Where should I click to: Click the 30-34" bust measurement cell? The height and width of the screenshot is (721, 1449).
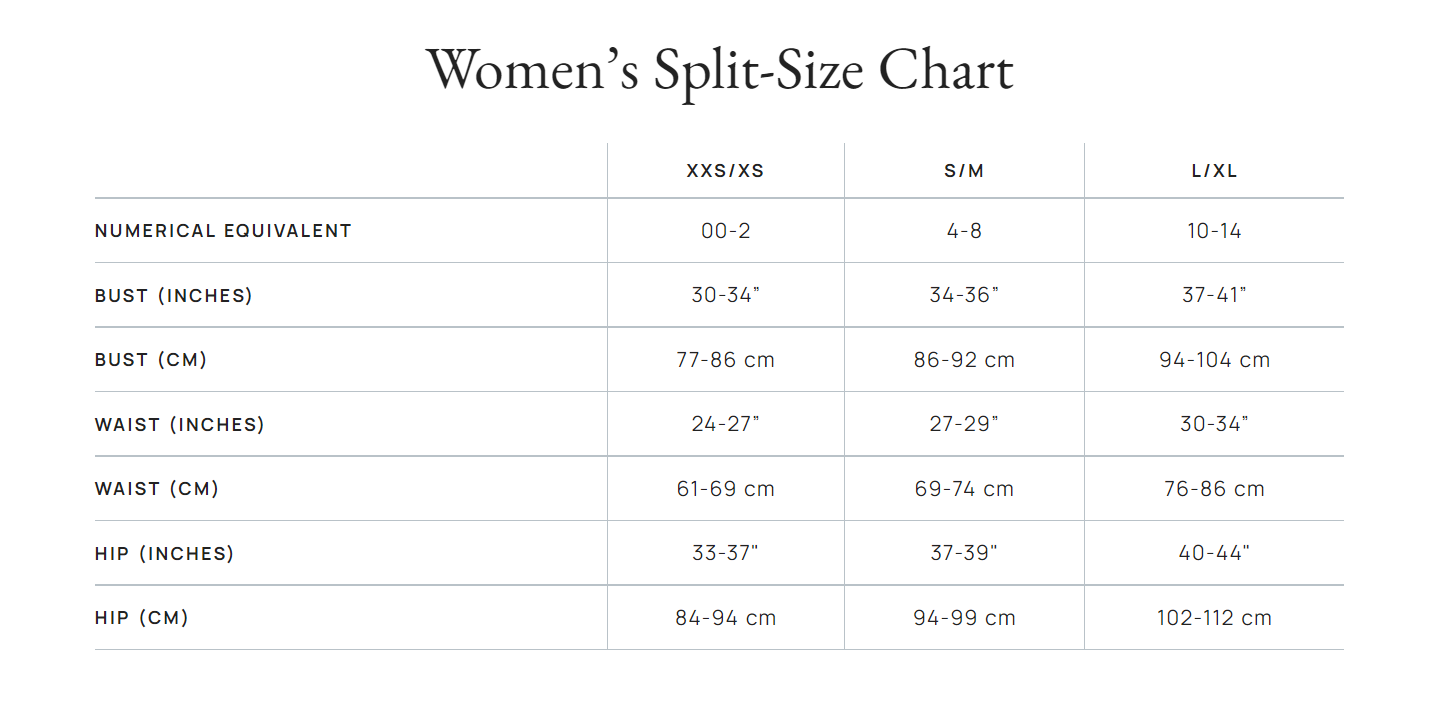725,296
